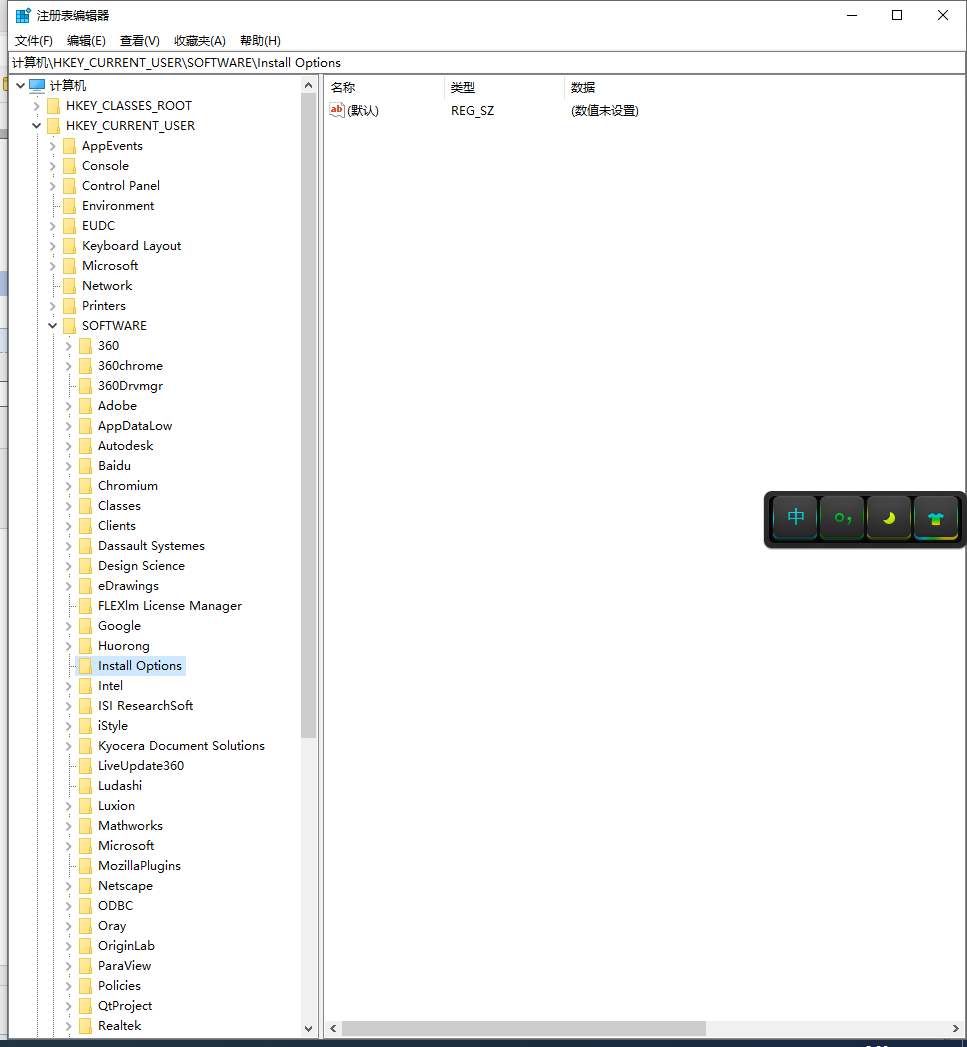Open the 收藏夹(A) menu

[200, 41]
